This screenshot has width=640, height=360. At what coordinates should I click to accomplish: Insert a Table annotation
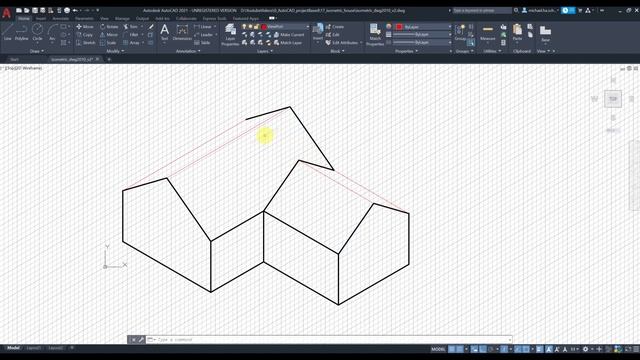[202, 42]
